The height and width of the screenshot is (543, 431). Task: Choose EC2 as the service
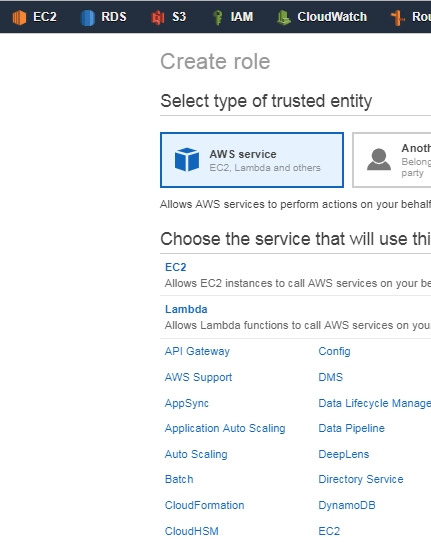[176, 267]
